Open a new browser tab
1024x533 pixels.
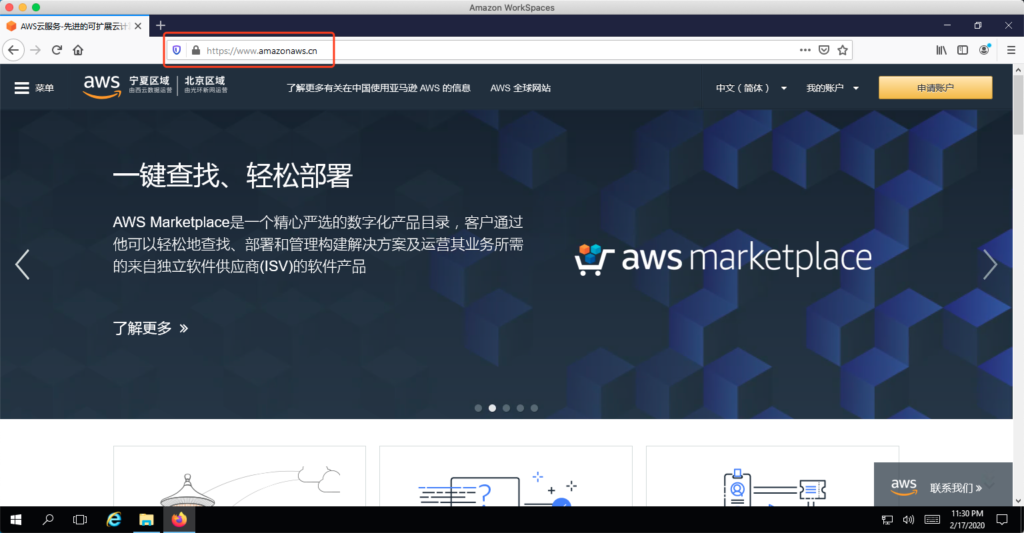tap(160, 25)
